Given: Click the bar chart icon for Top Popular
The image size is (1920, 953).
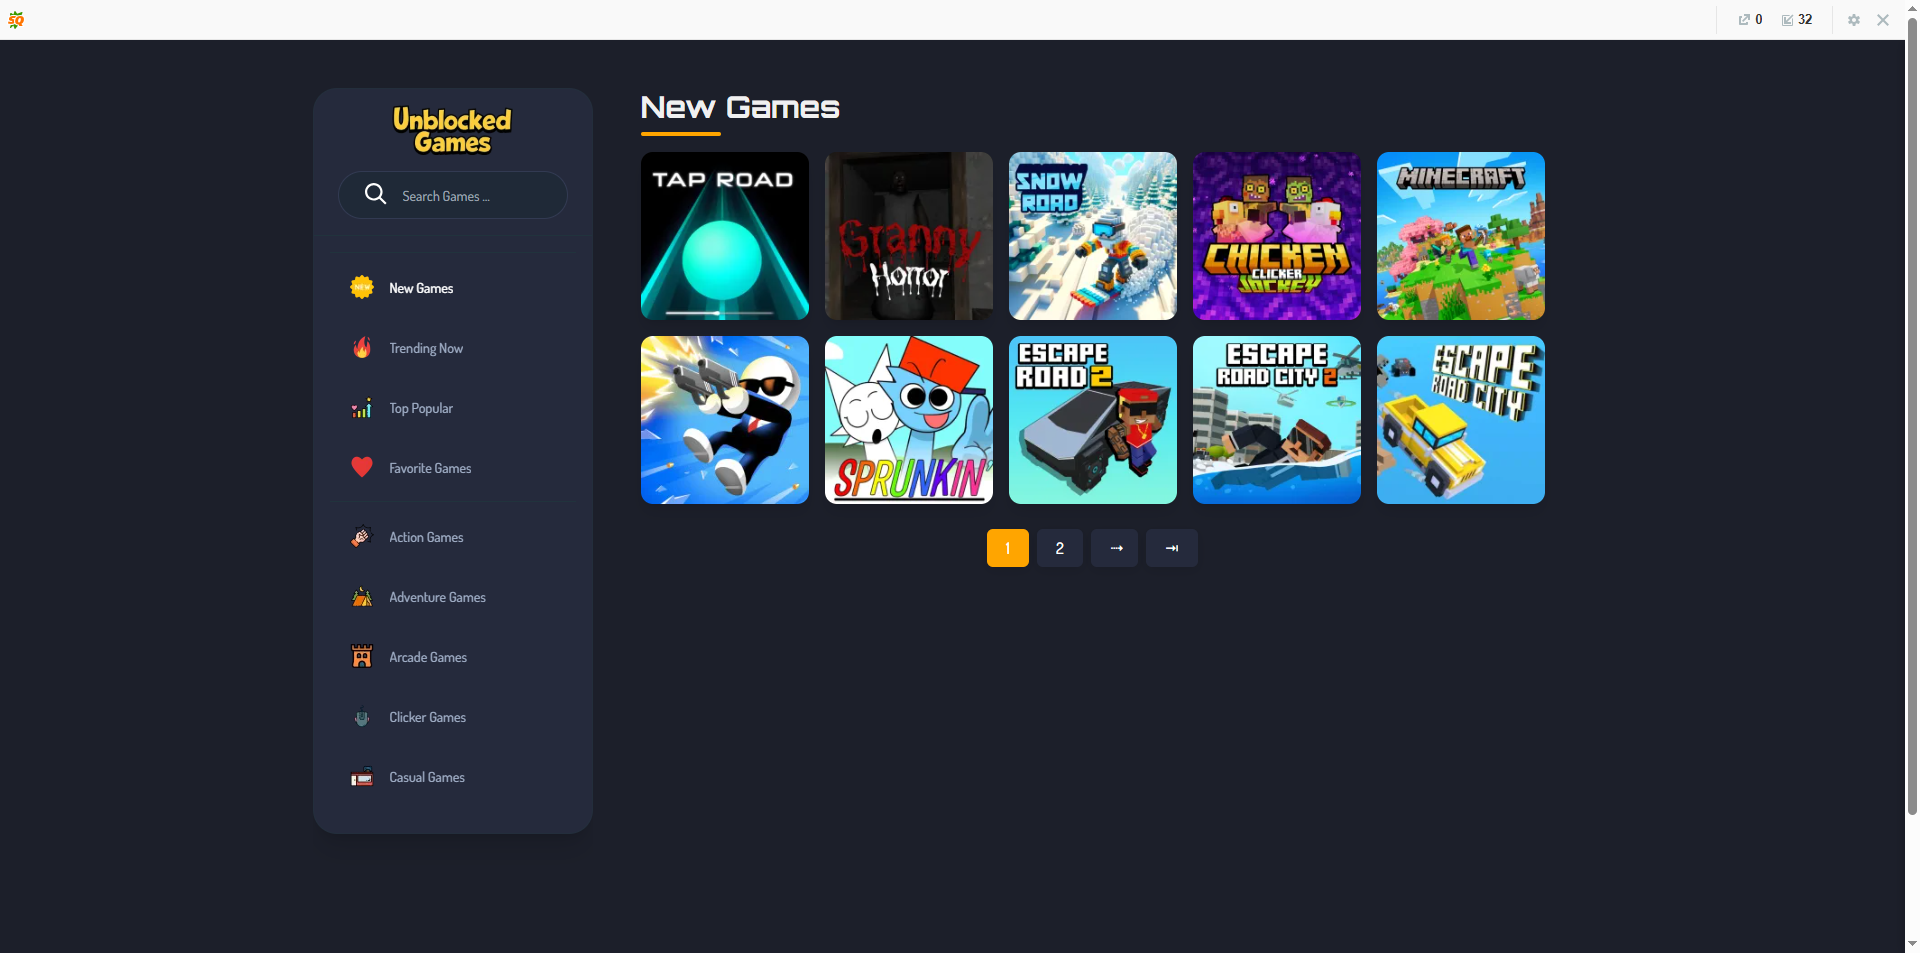Looking at the screenshot, I should [x=362, y=408].
